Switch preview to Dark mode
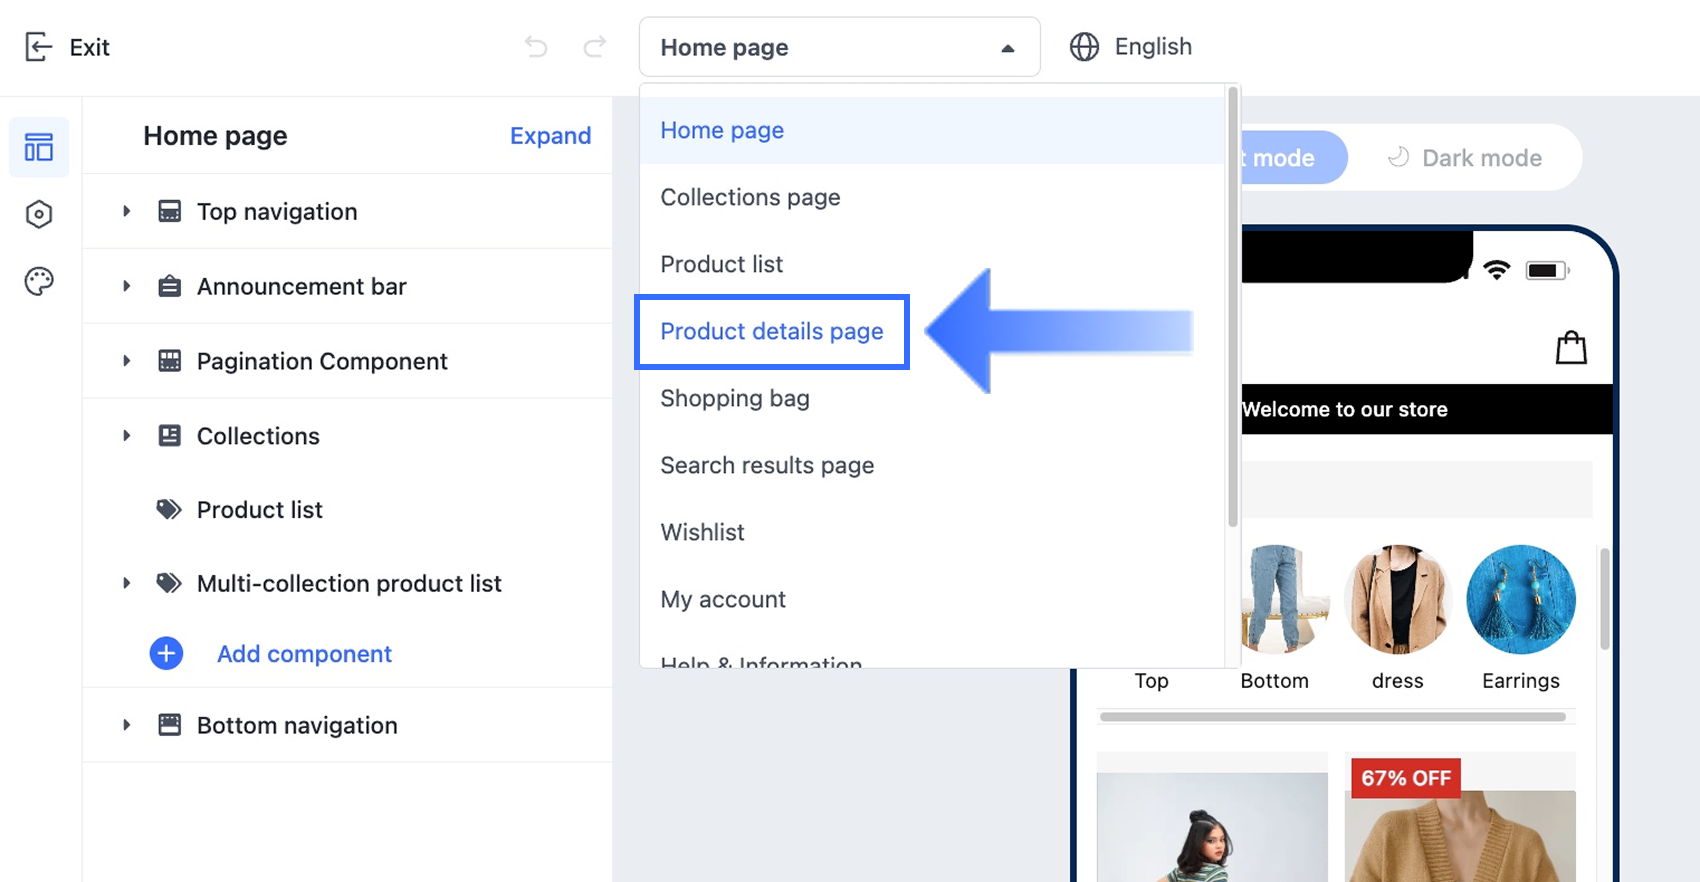 coord(1465,157)
